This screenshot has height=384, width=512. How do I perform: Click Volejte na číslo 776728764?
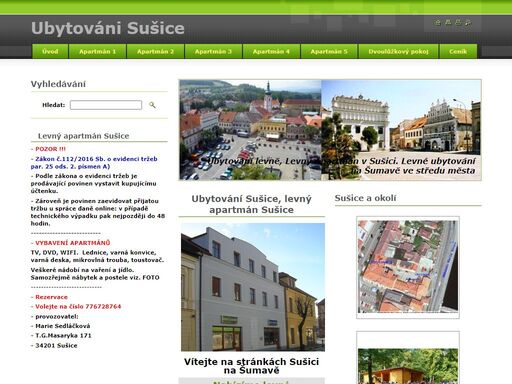[x=76, y=307]
